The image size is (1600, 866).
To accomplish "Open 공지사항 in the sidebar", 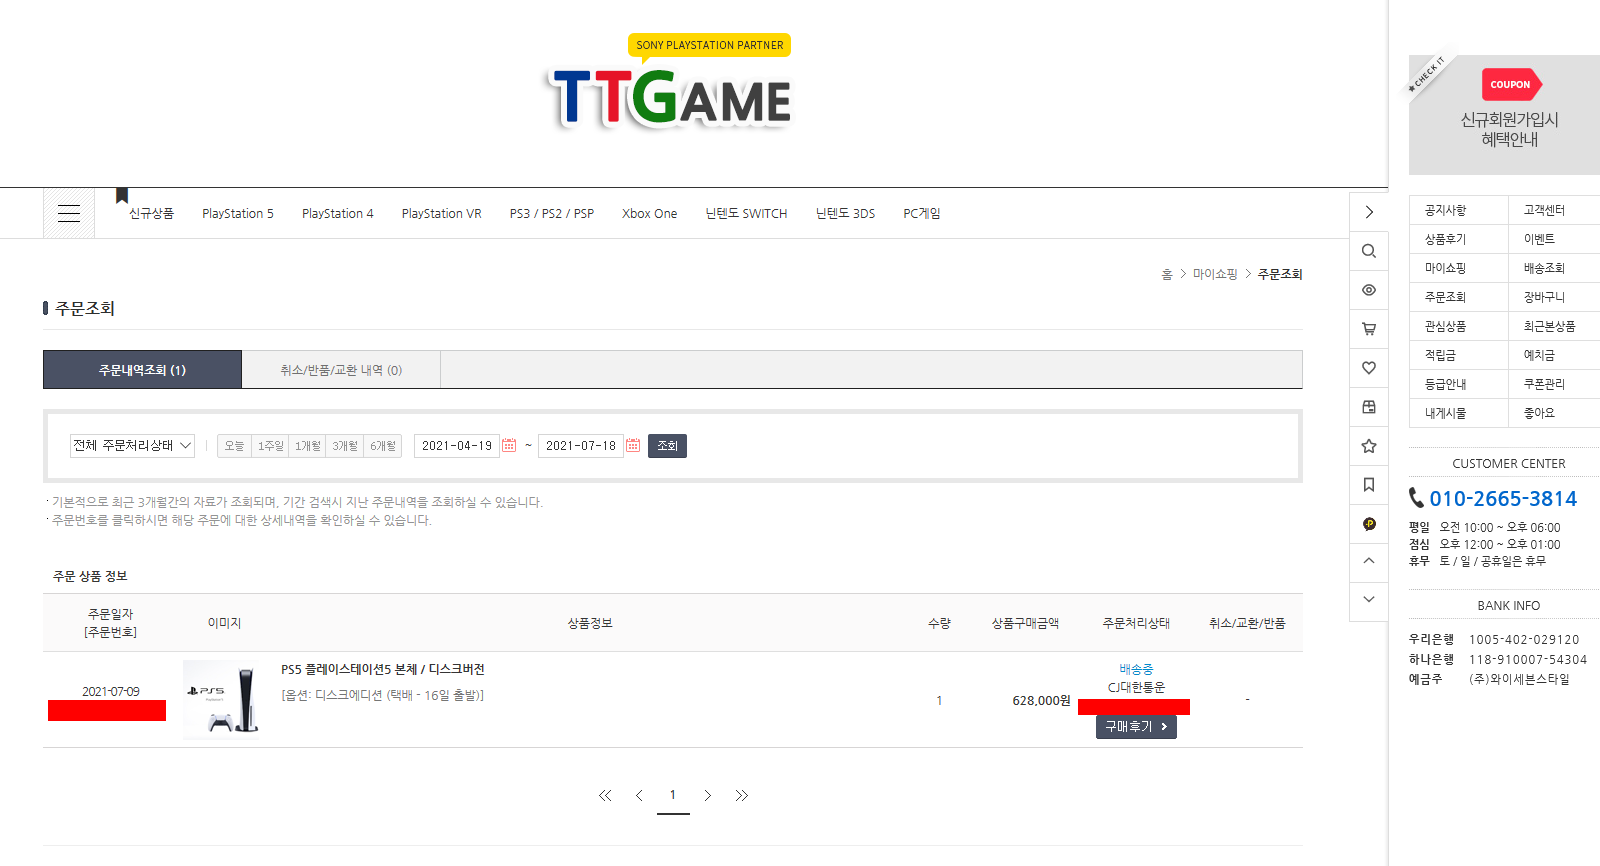I will [x=1445, y=210].
